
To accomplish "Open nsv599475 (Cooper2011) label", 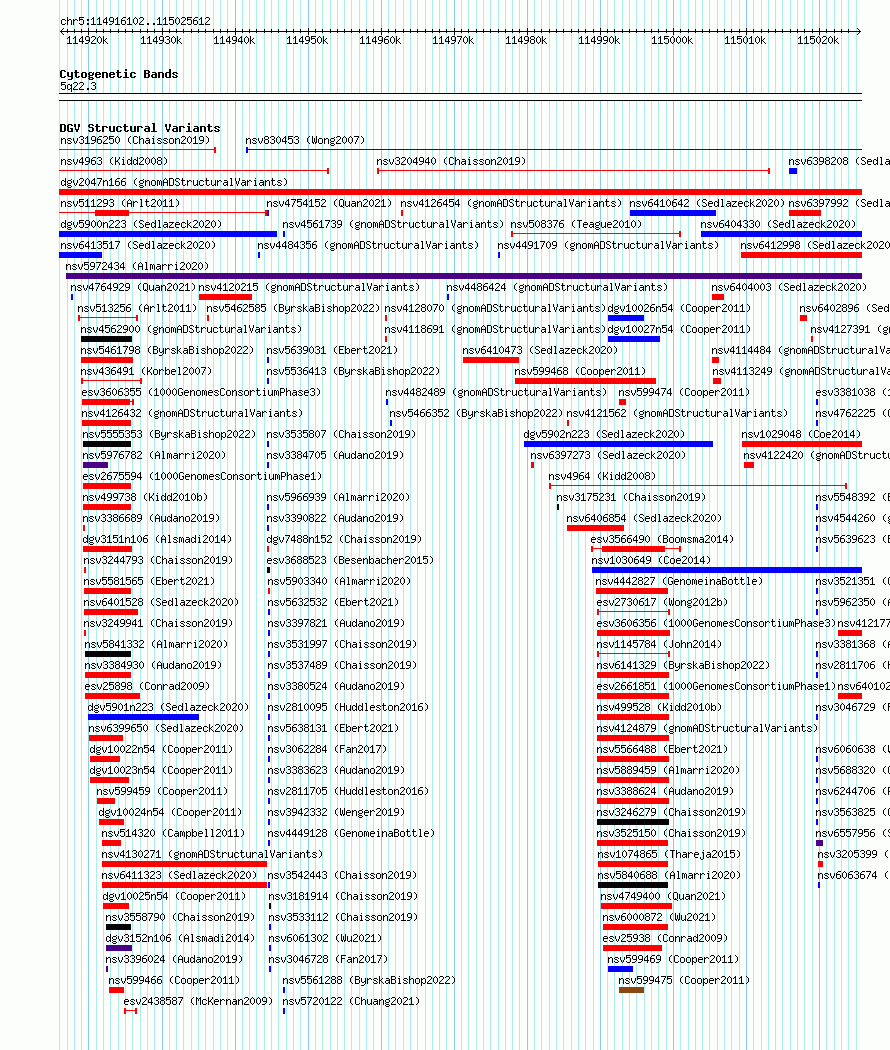I will pyautogui.click(x=684, y=980).
